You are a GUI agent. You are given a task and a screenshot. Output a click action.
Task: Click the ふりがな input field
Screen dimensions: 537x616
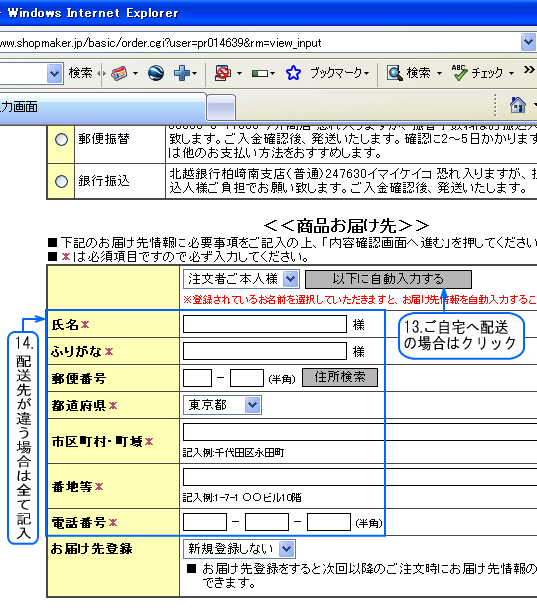pos(265,351)
